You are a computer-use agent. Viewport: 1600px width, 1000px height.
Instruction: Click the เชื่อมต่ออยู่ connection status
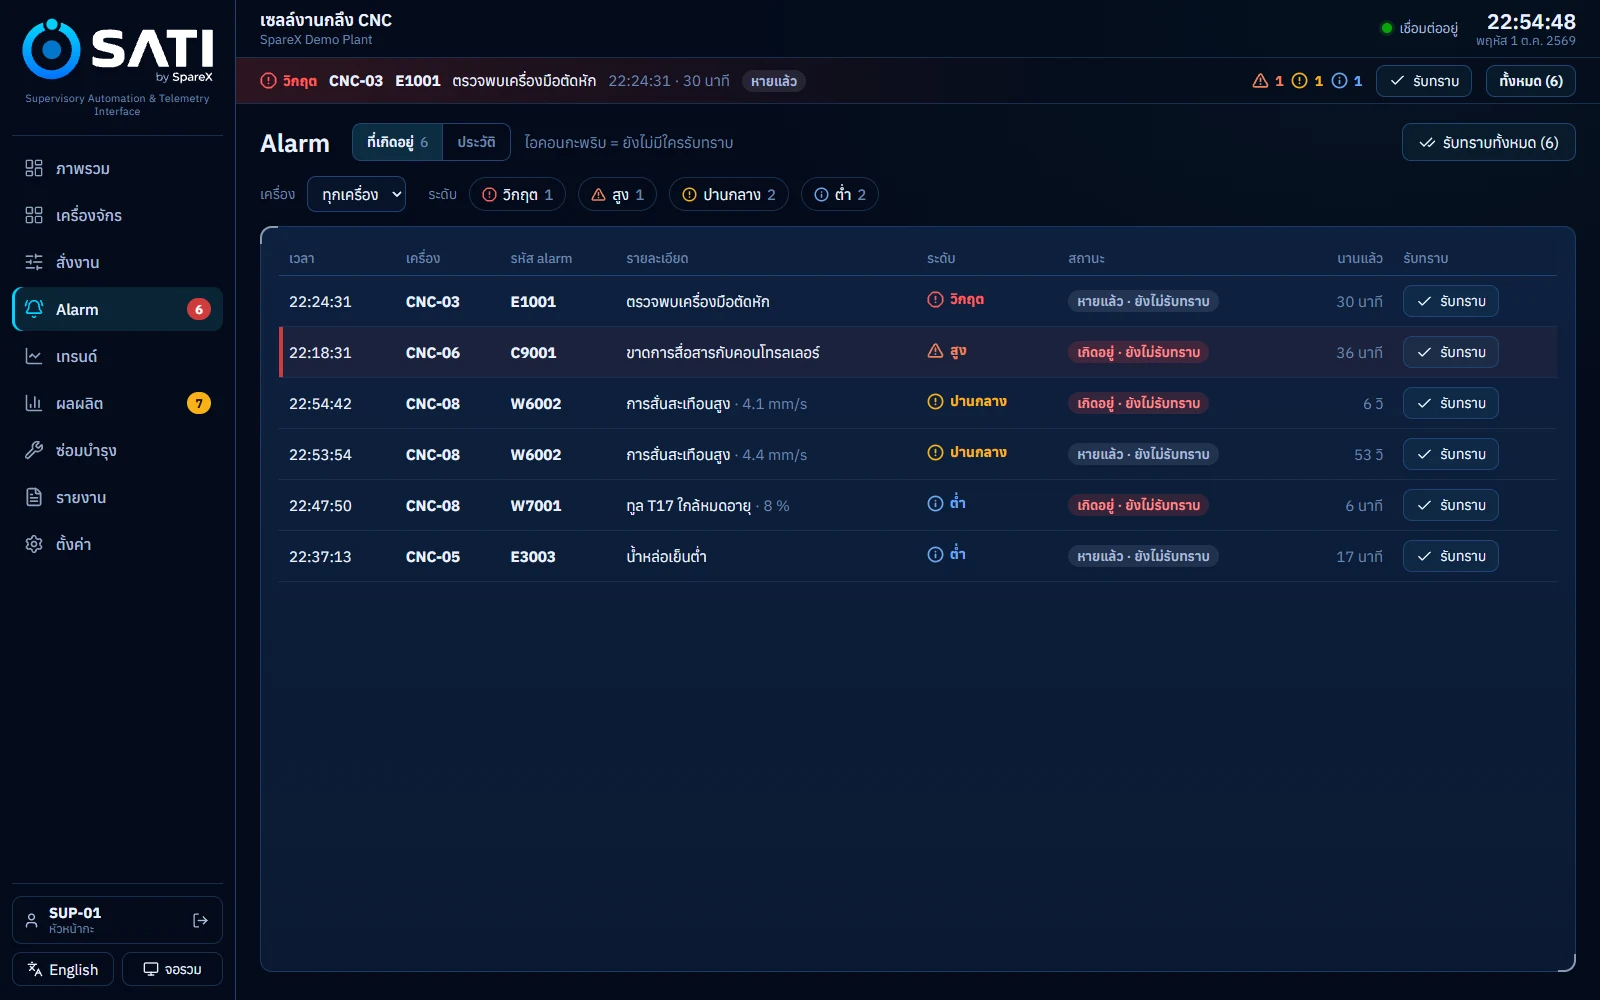(x=1419, y=28)
